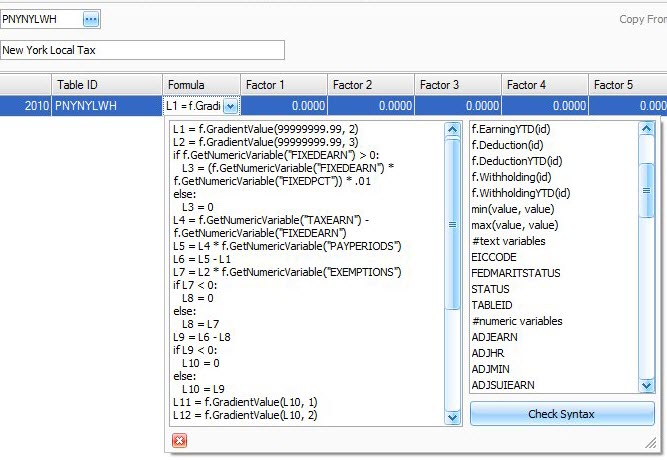
Task: Click the Table ID column header
Action: (106, 85)
